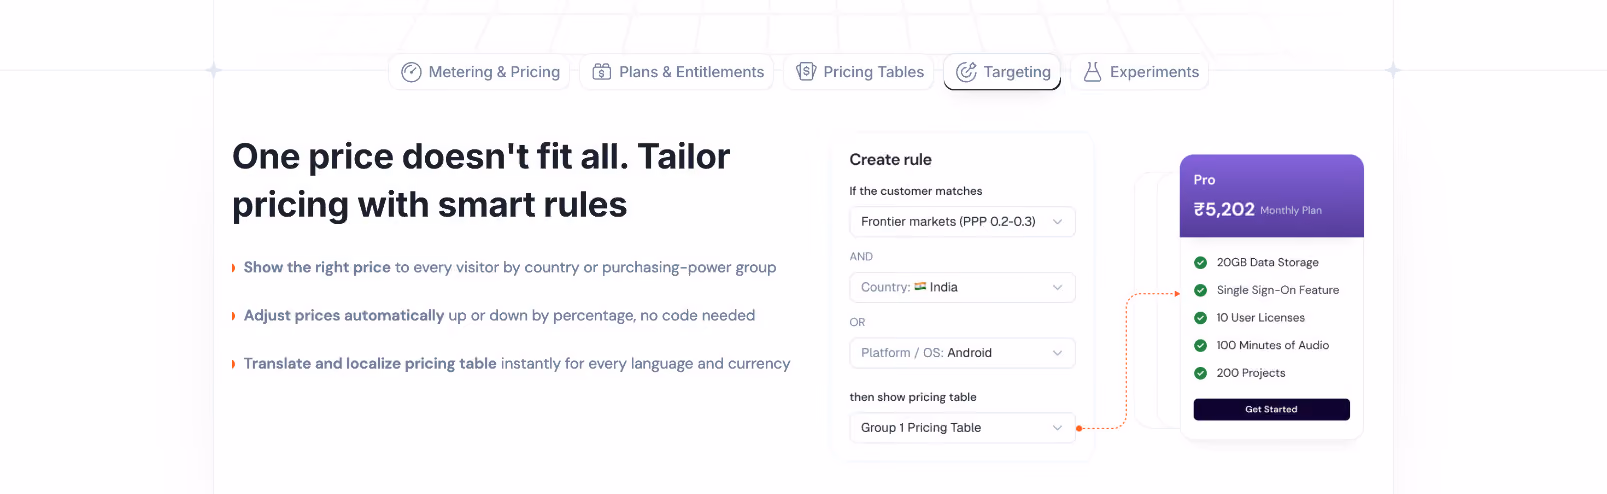Click 'Translate and localize pricing table' text
The width and height of the screenshot is (1607, 494).
pos(370,364)
